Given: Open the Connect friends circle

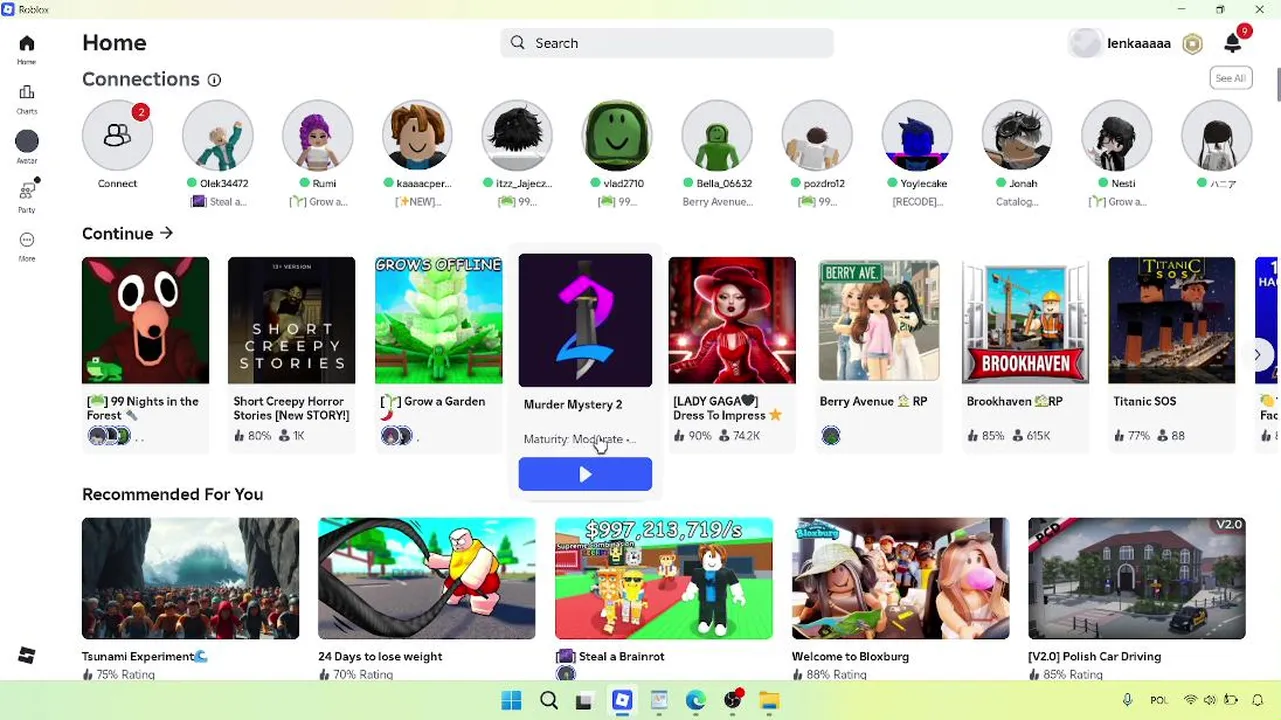Looking at the screenshot, I should click(x=117, y=136).
